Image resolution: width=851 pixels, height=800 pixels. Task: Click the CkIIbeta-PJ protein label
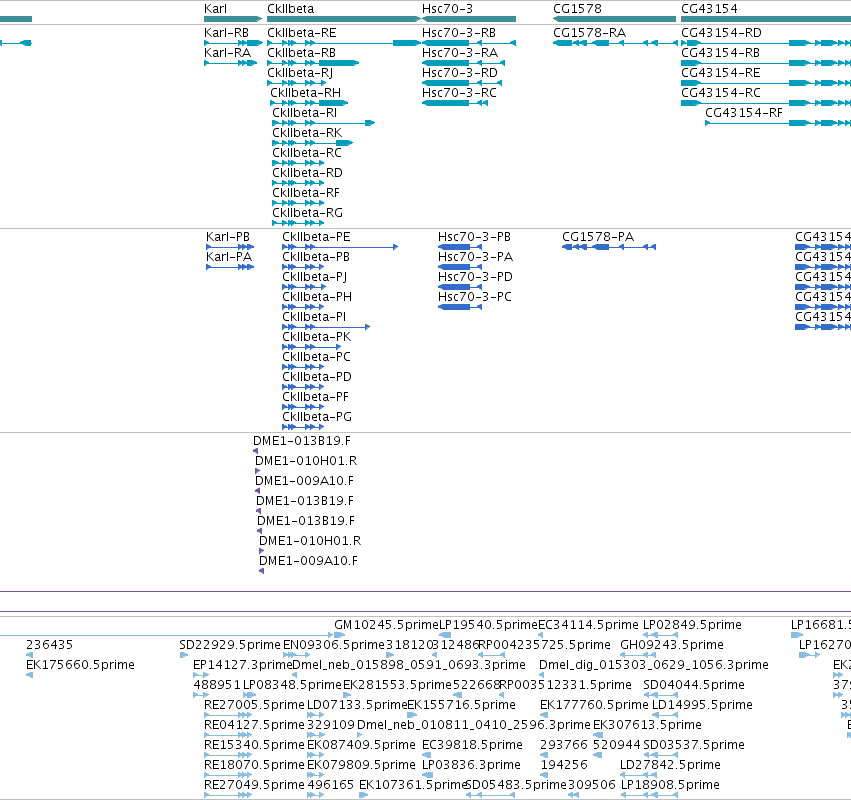point(315,277)
